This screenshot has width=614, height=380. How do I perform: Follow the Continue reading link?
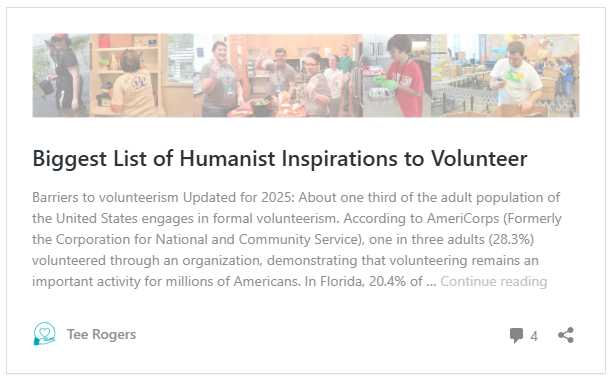coord(493,281)
